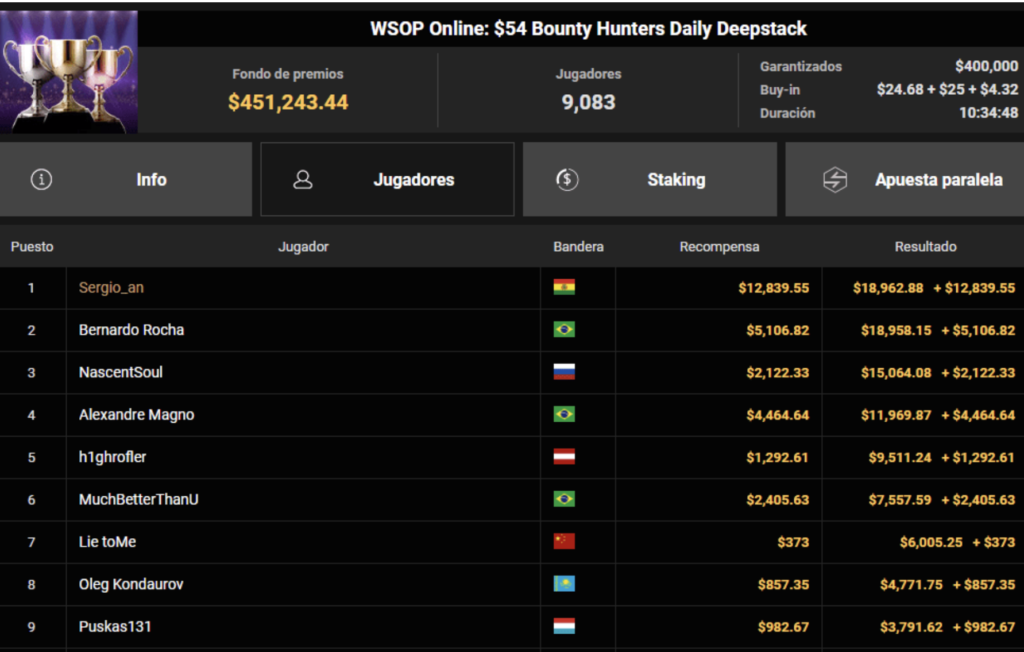The image size is (1024, 652).
Task: Click MuchBetterThanU's $2,405.63 bounty in Recompensa
Action: point(777,500)
